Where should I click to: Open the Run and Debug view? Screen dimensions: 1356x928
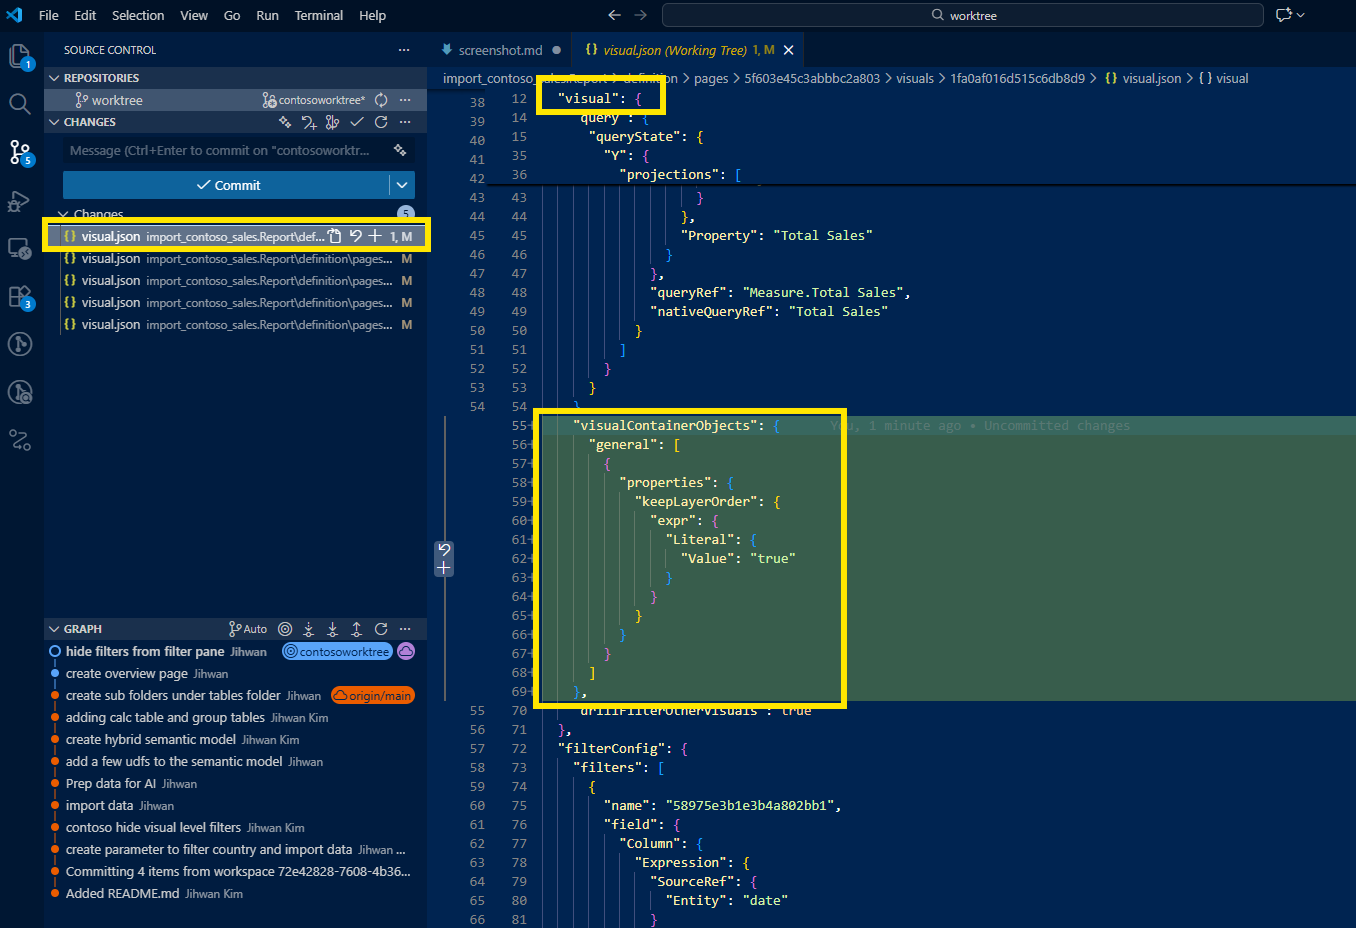(20, 200)
